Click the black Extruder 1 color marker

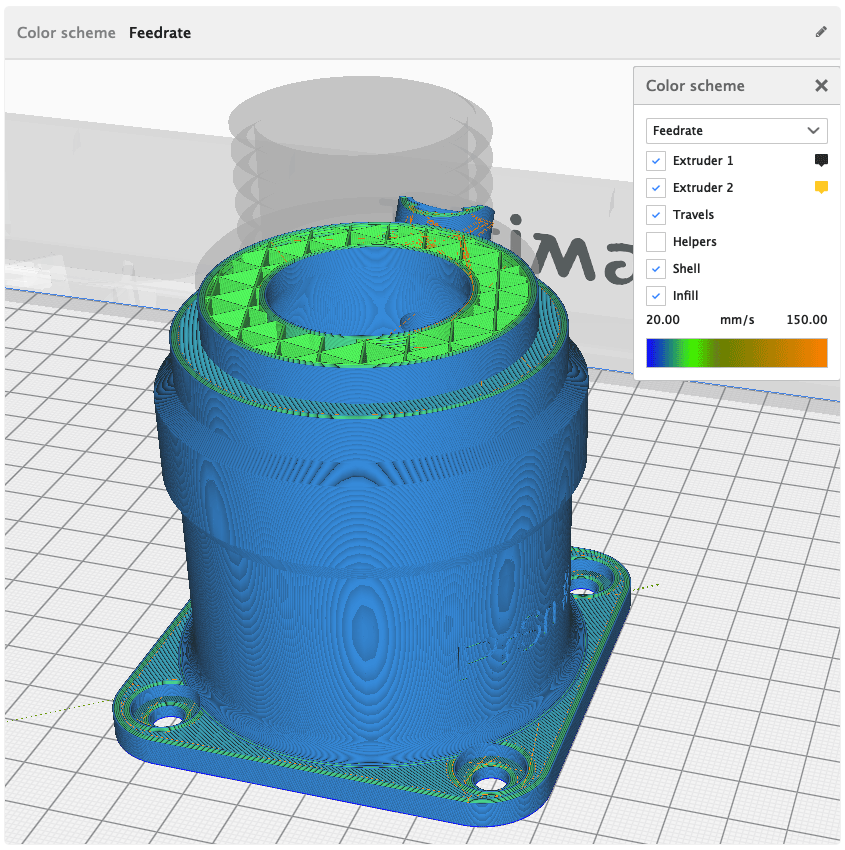click(821, 160)
